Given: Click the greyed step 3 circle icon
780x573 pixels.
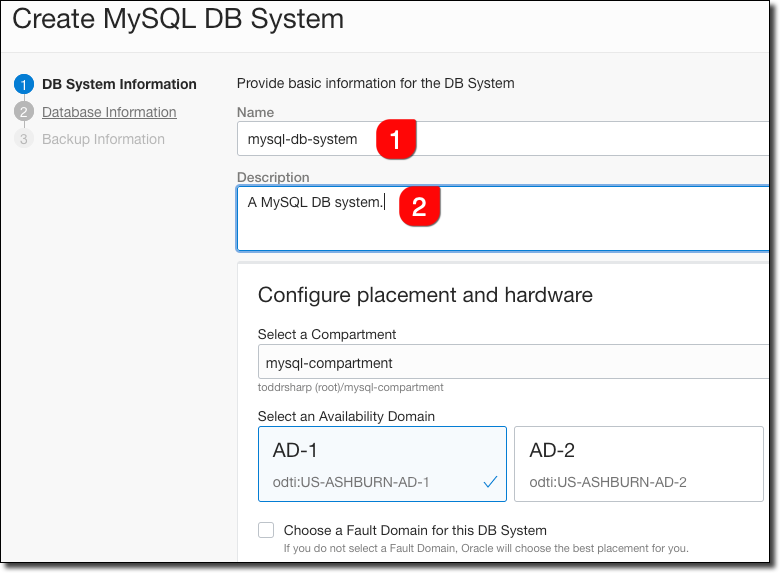Looking at the screenshot, I should pos(24,139).
